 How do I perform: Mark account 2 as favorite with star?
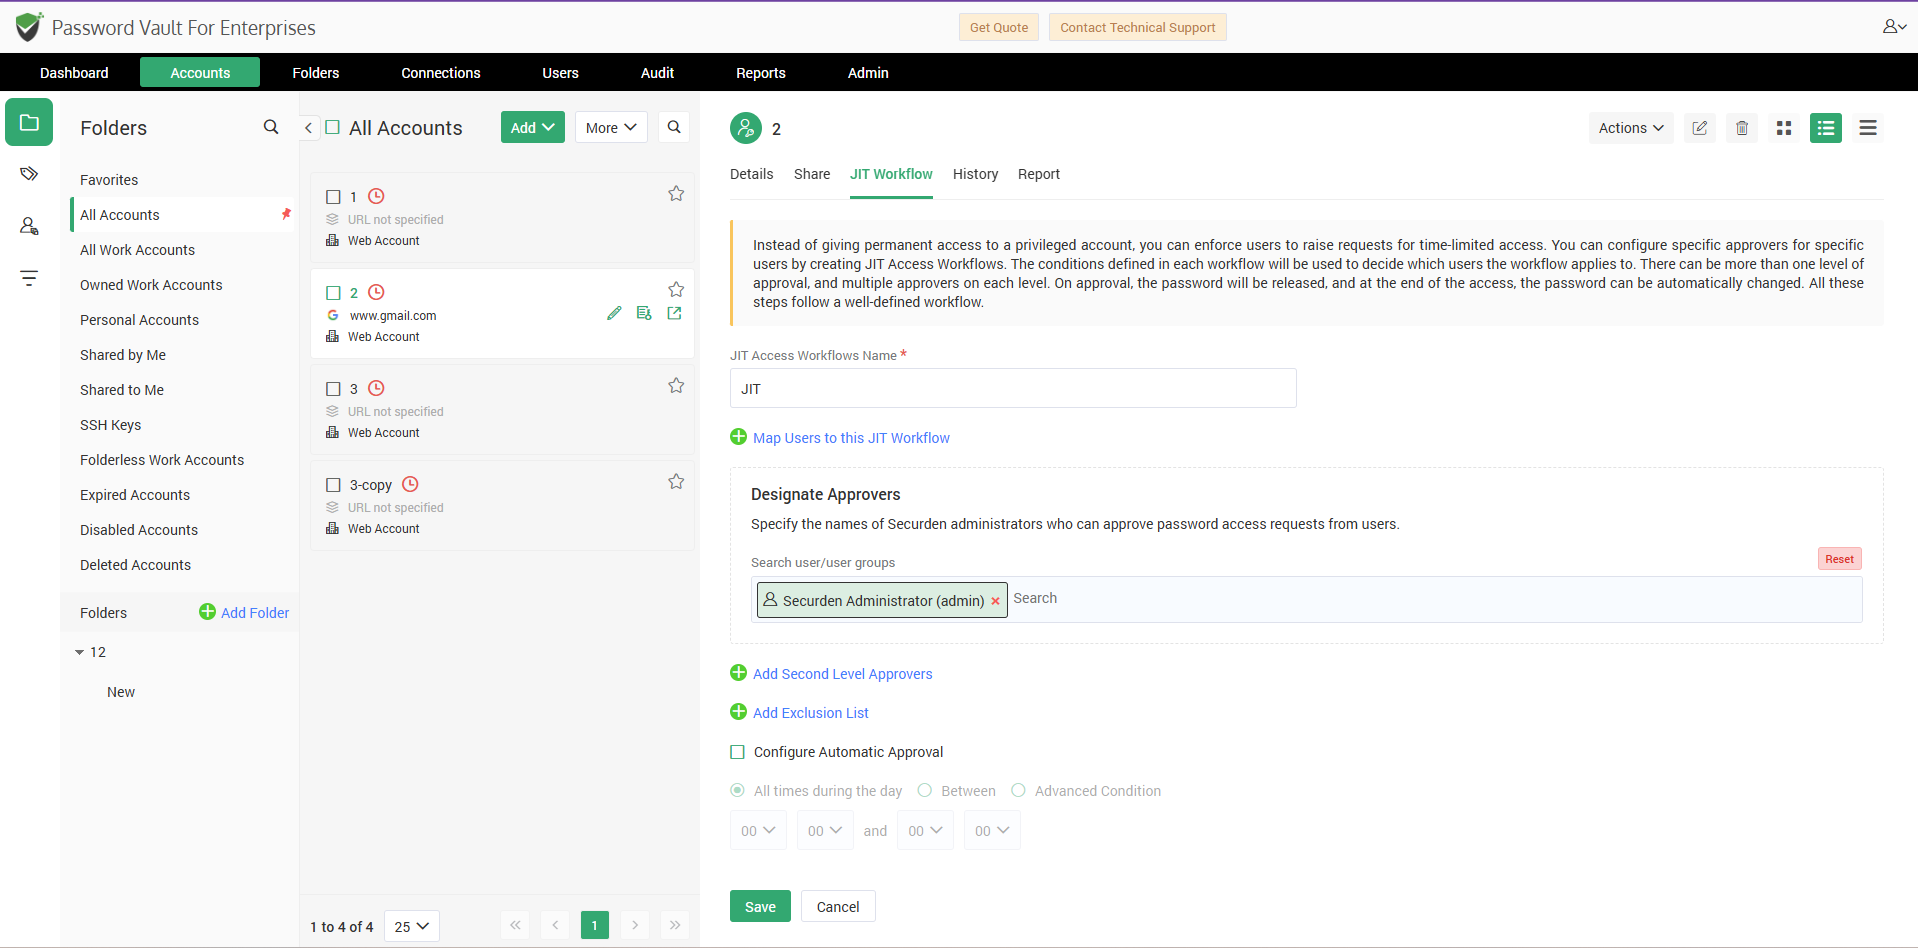(676, 290)
